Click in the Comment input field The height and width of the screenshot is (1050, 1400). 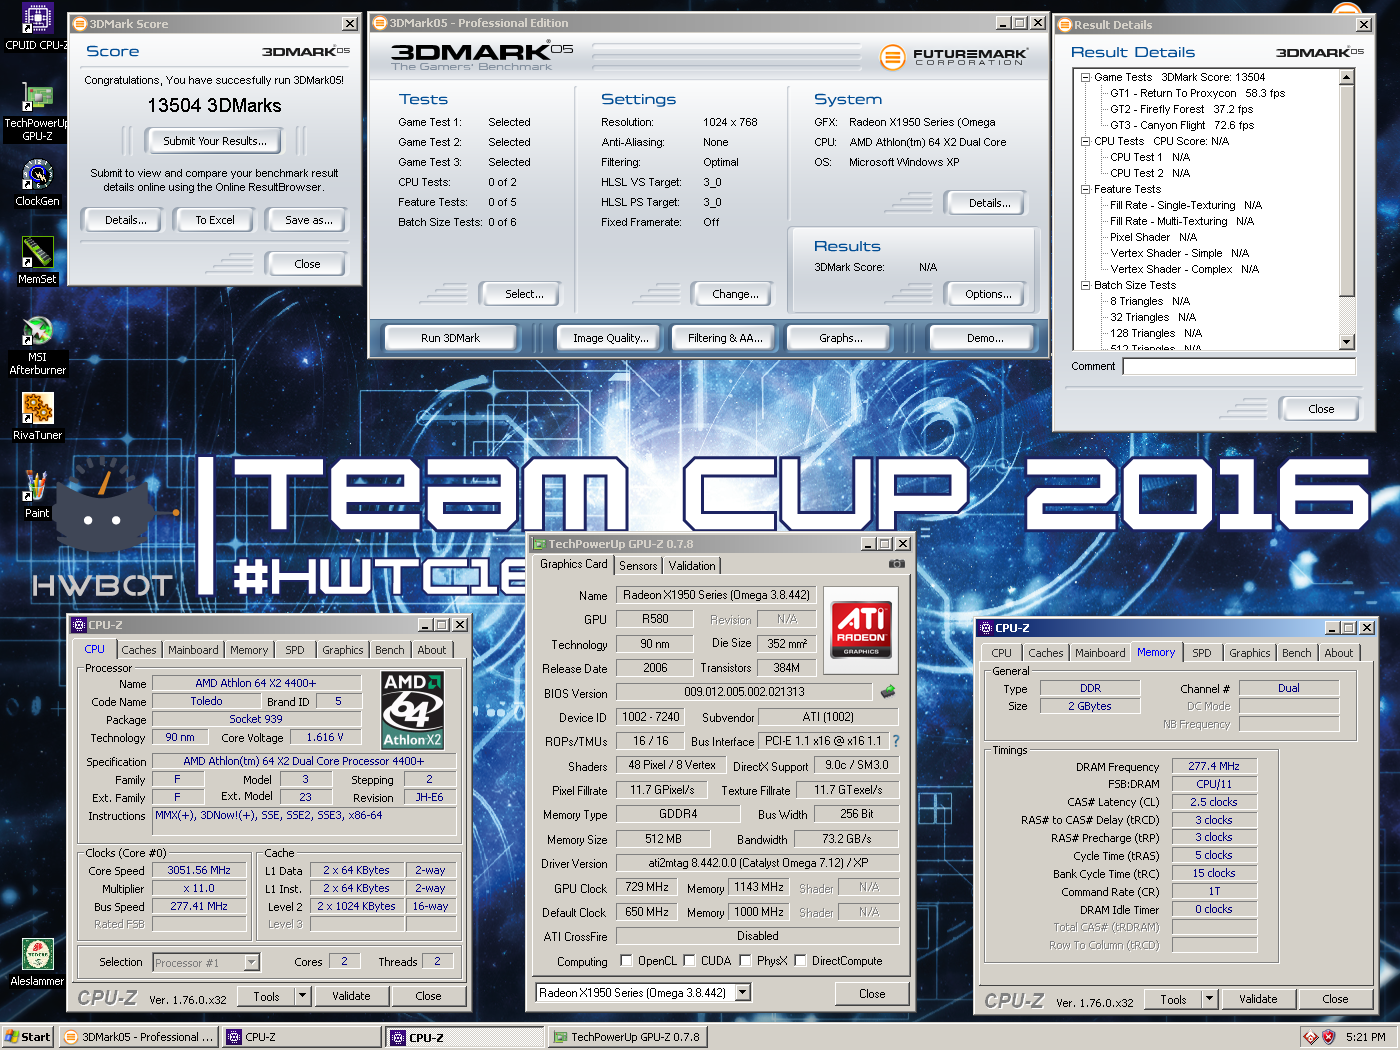[1239, 366]
